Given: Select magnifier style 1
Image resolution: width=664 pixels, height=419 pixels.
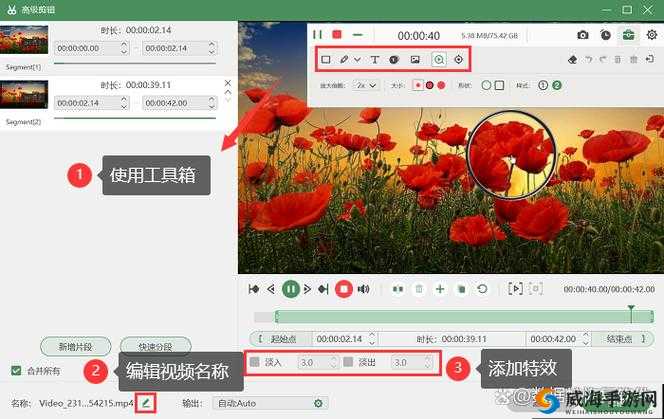Looking at the screenshot, I should tap(543, 85).
